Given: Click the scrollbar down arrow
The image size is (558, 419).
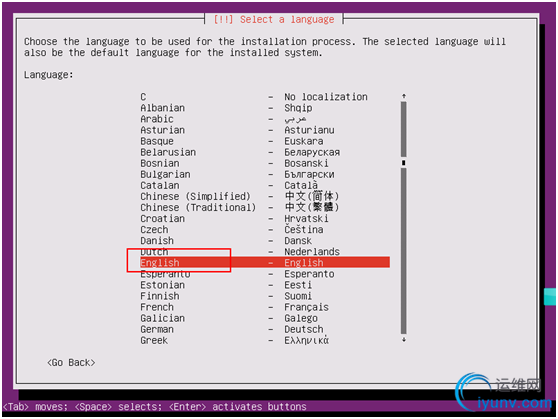Looking at the screenshot, I should [404, 340].
